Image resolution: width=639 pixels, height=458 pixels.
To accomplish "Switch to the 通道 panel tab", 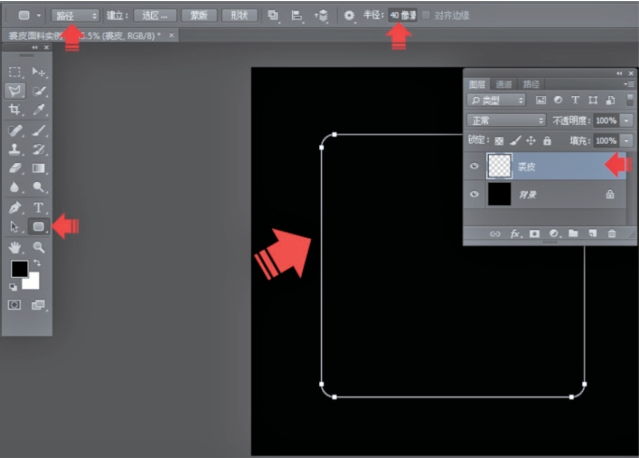I will tap(504, 84).
